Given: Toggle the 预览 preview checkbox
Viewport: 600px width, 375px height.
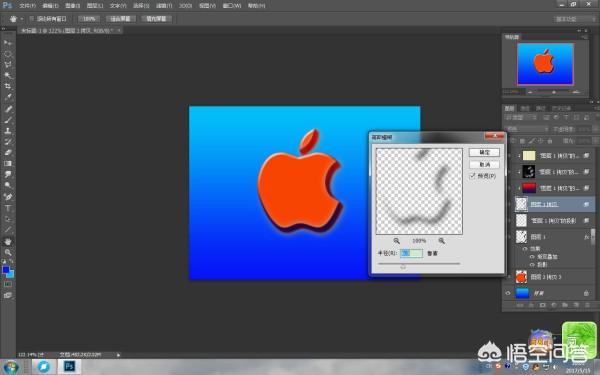Looking at the screenshot, I should [473, 176].
